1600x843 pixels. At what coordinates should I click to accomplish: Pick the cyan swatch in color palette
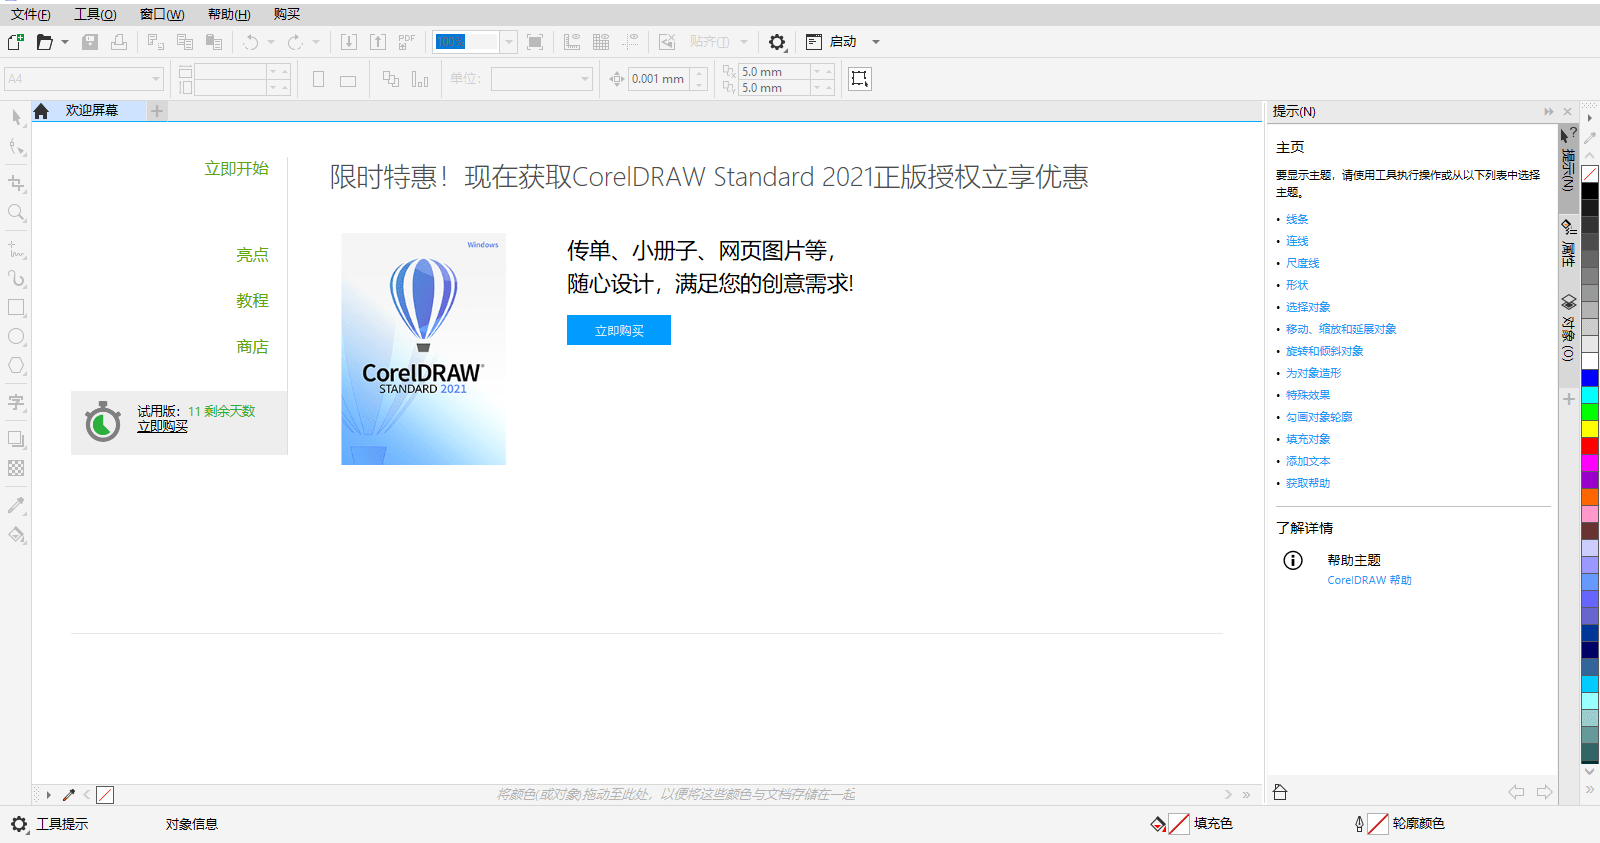click(x=1589, y=395)
